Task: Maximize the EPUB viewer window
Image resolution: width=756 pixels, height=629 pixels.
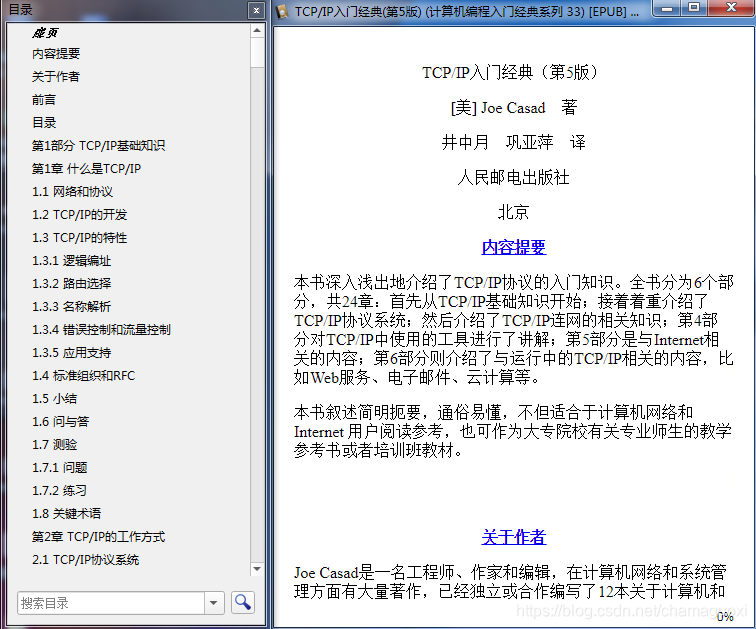Action: (x=694, y=8)
